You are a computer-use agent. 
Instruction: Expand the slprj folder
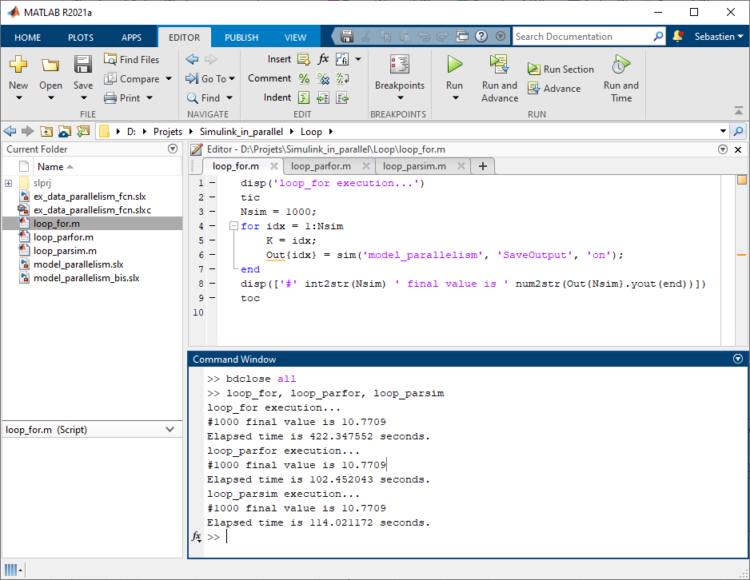pos(8,183)
